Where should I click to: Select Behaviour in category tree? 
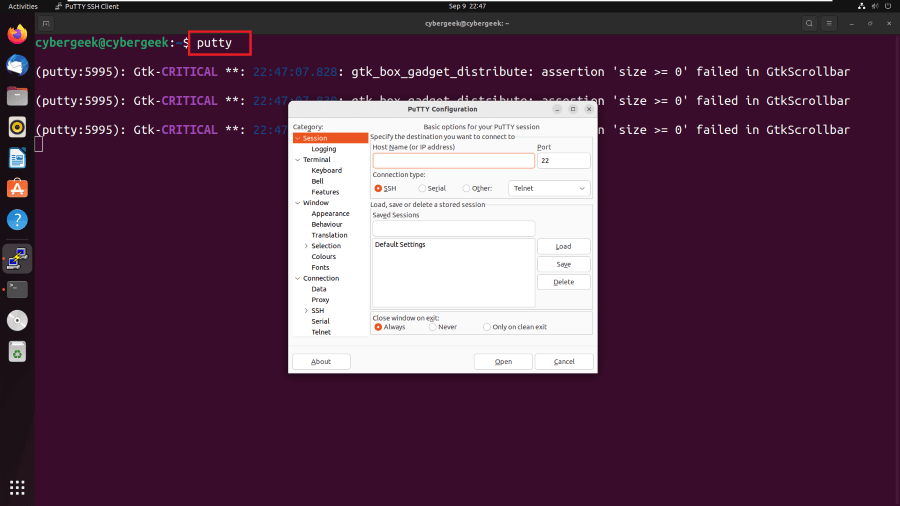(x=327, y=224)
